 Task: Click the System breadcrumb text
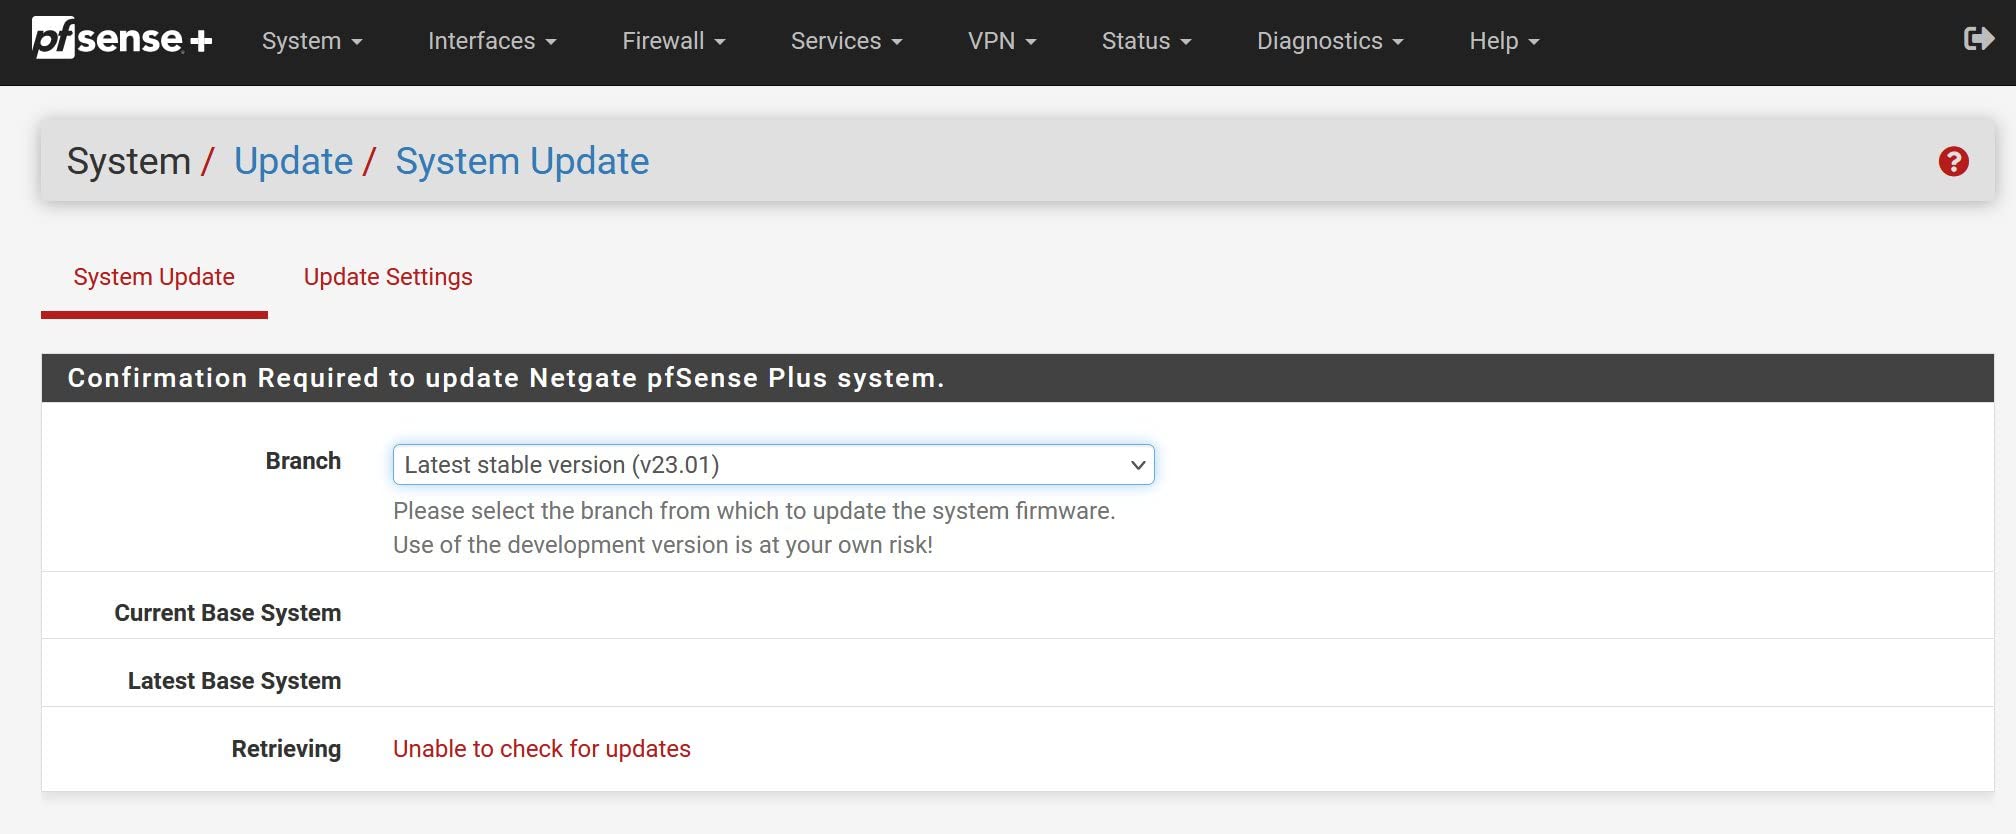128,162
